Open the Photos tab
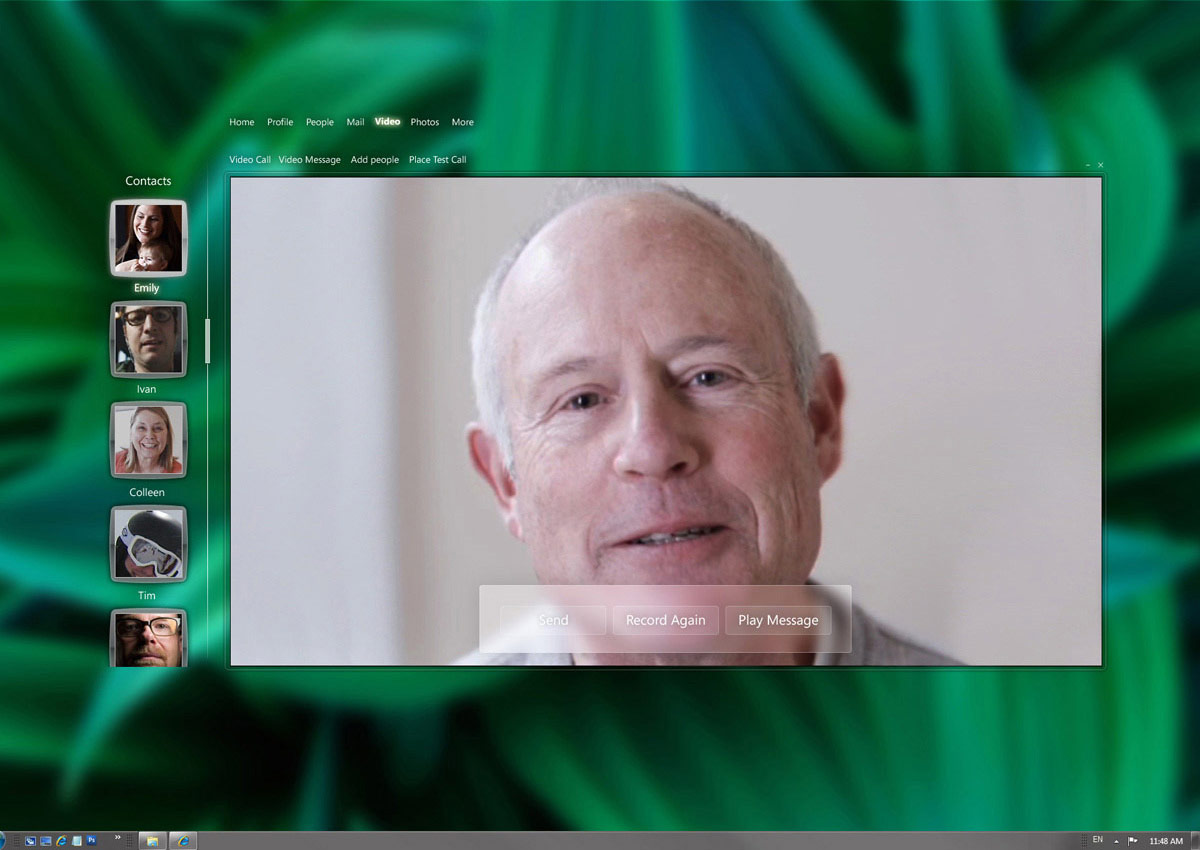Viewport: 1200px width, 850px height. pos(425,122)
